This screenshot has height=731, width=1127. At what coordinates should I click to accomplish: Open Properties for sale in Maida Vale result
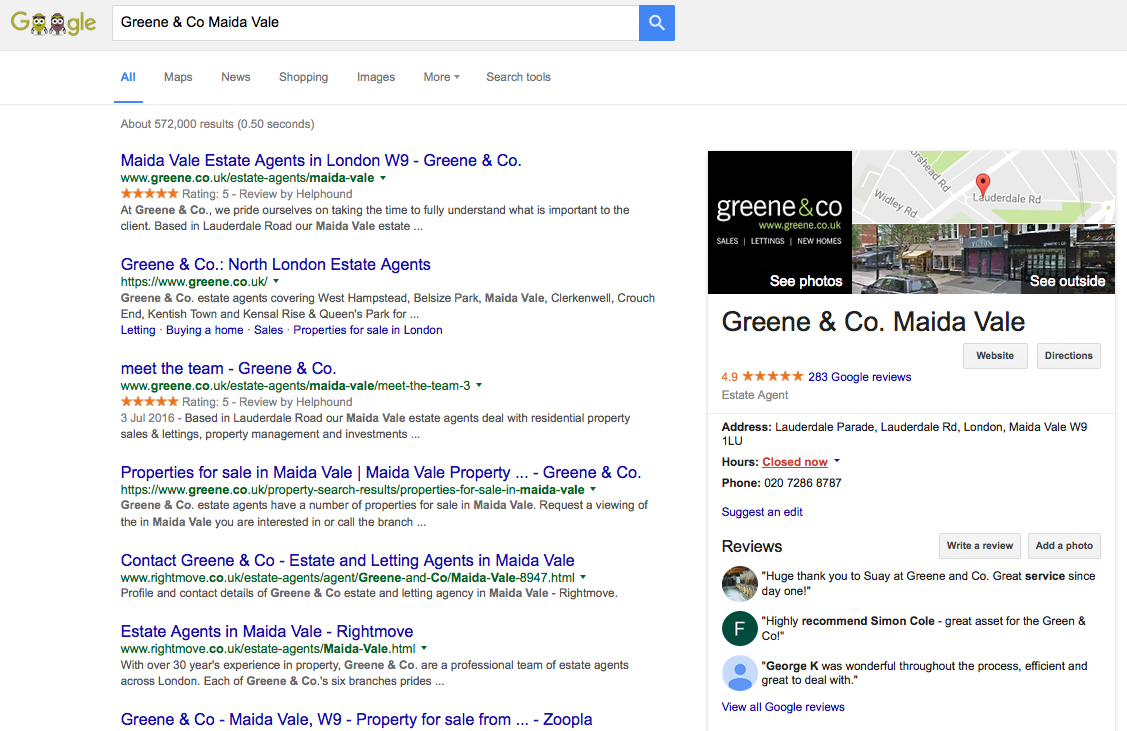[381, 472]
